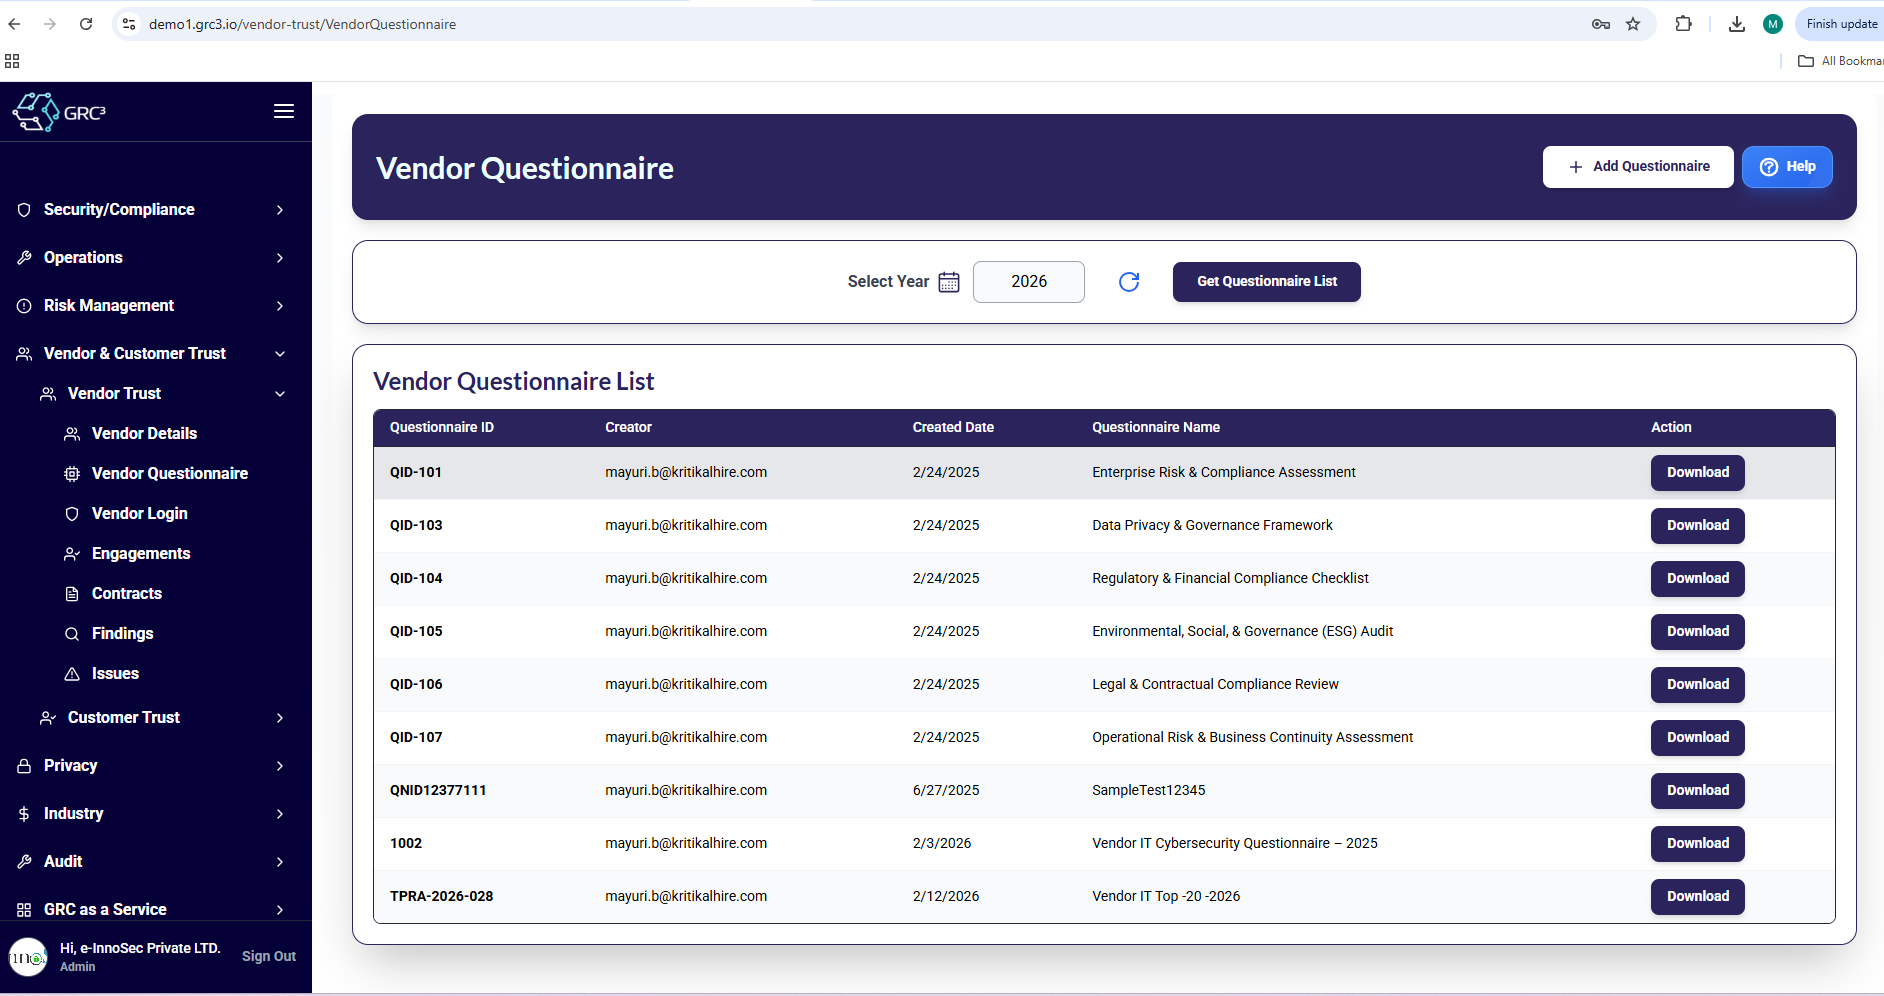Open the calendar icon next to Select Year
1884x996 pixels.
coord(949,282)
